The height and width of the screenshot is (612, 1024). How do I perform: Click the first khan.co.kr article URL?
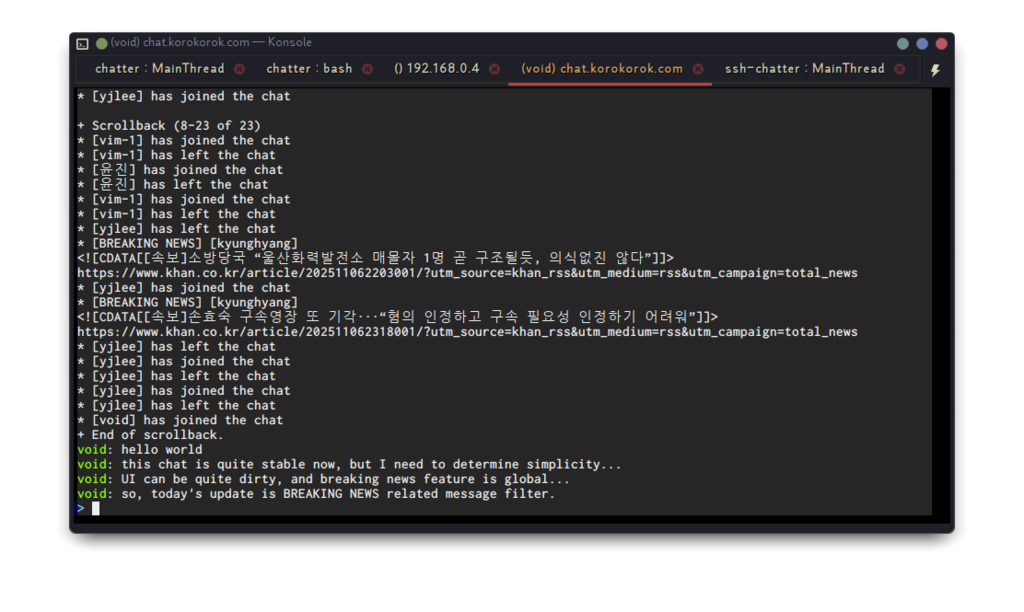coord(467,273)
